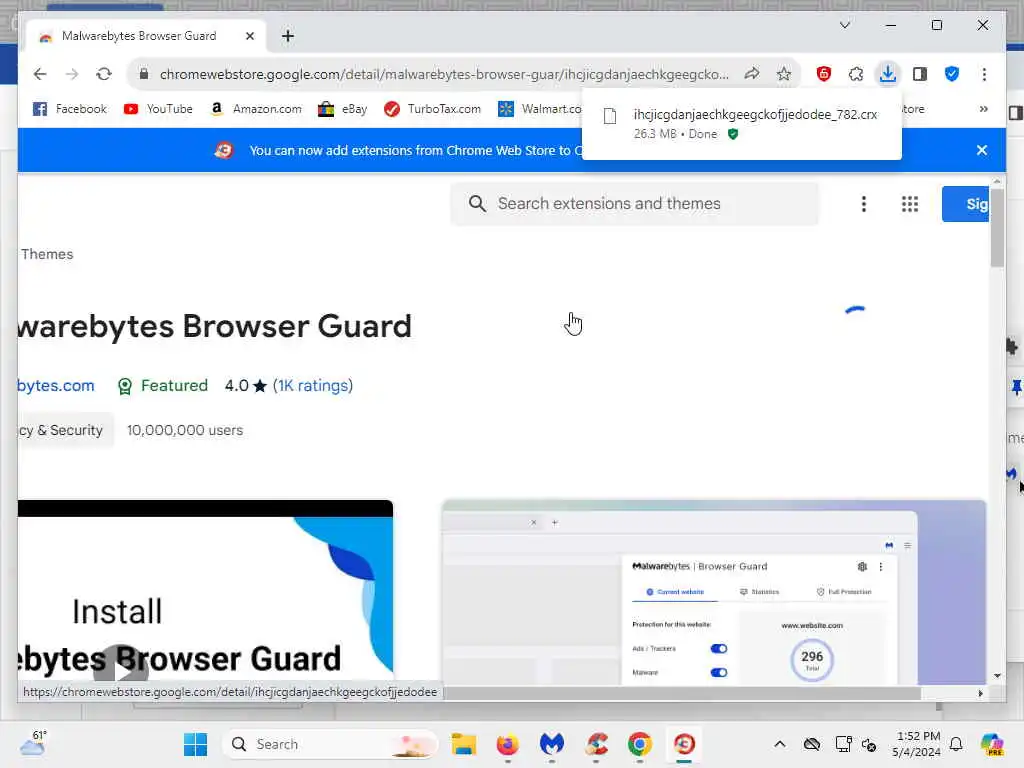Open the Browser Guard popup screenshot thumbnail
This screenshot has height=768, width=1024.
714,592
